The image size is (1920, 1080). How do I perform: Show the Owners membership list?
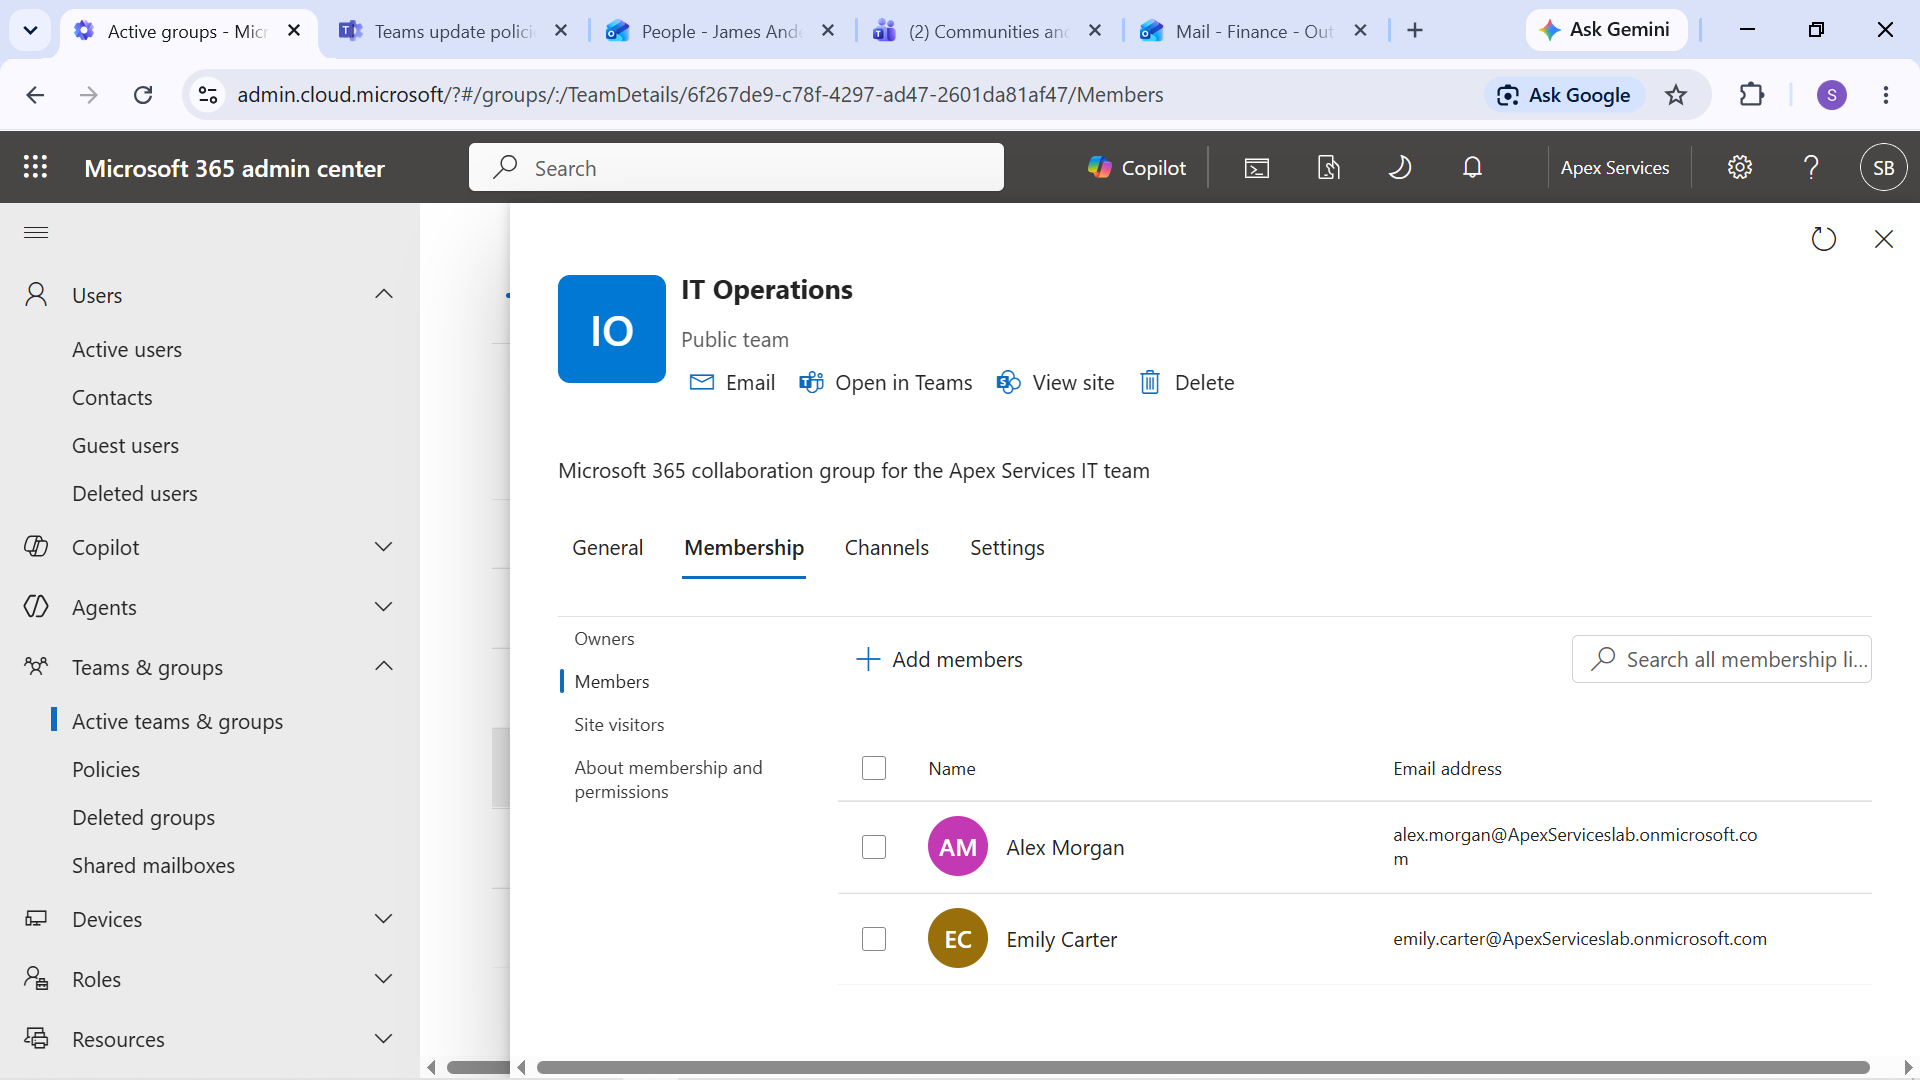pyautogui.click(x=604, y=639)
